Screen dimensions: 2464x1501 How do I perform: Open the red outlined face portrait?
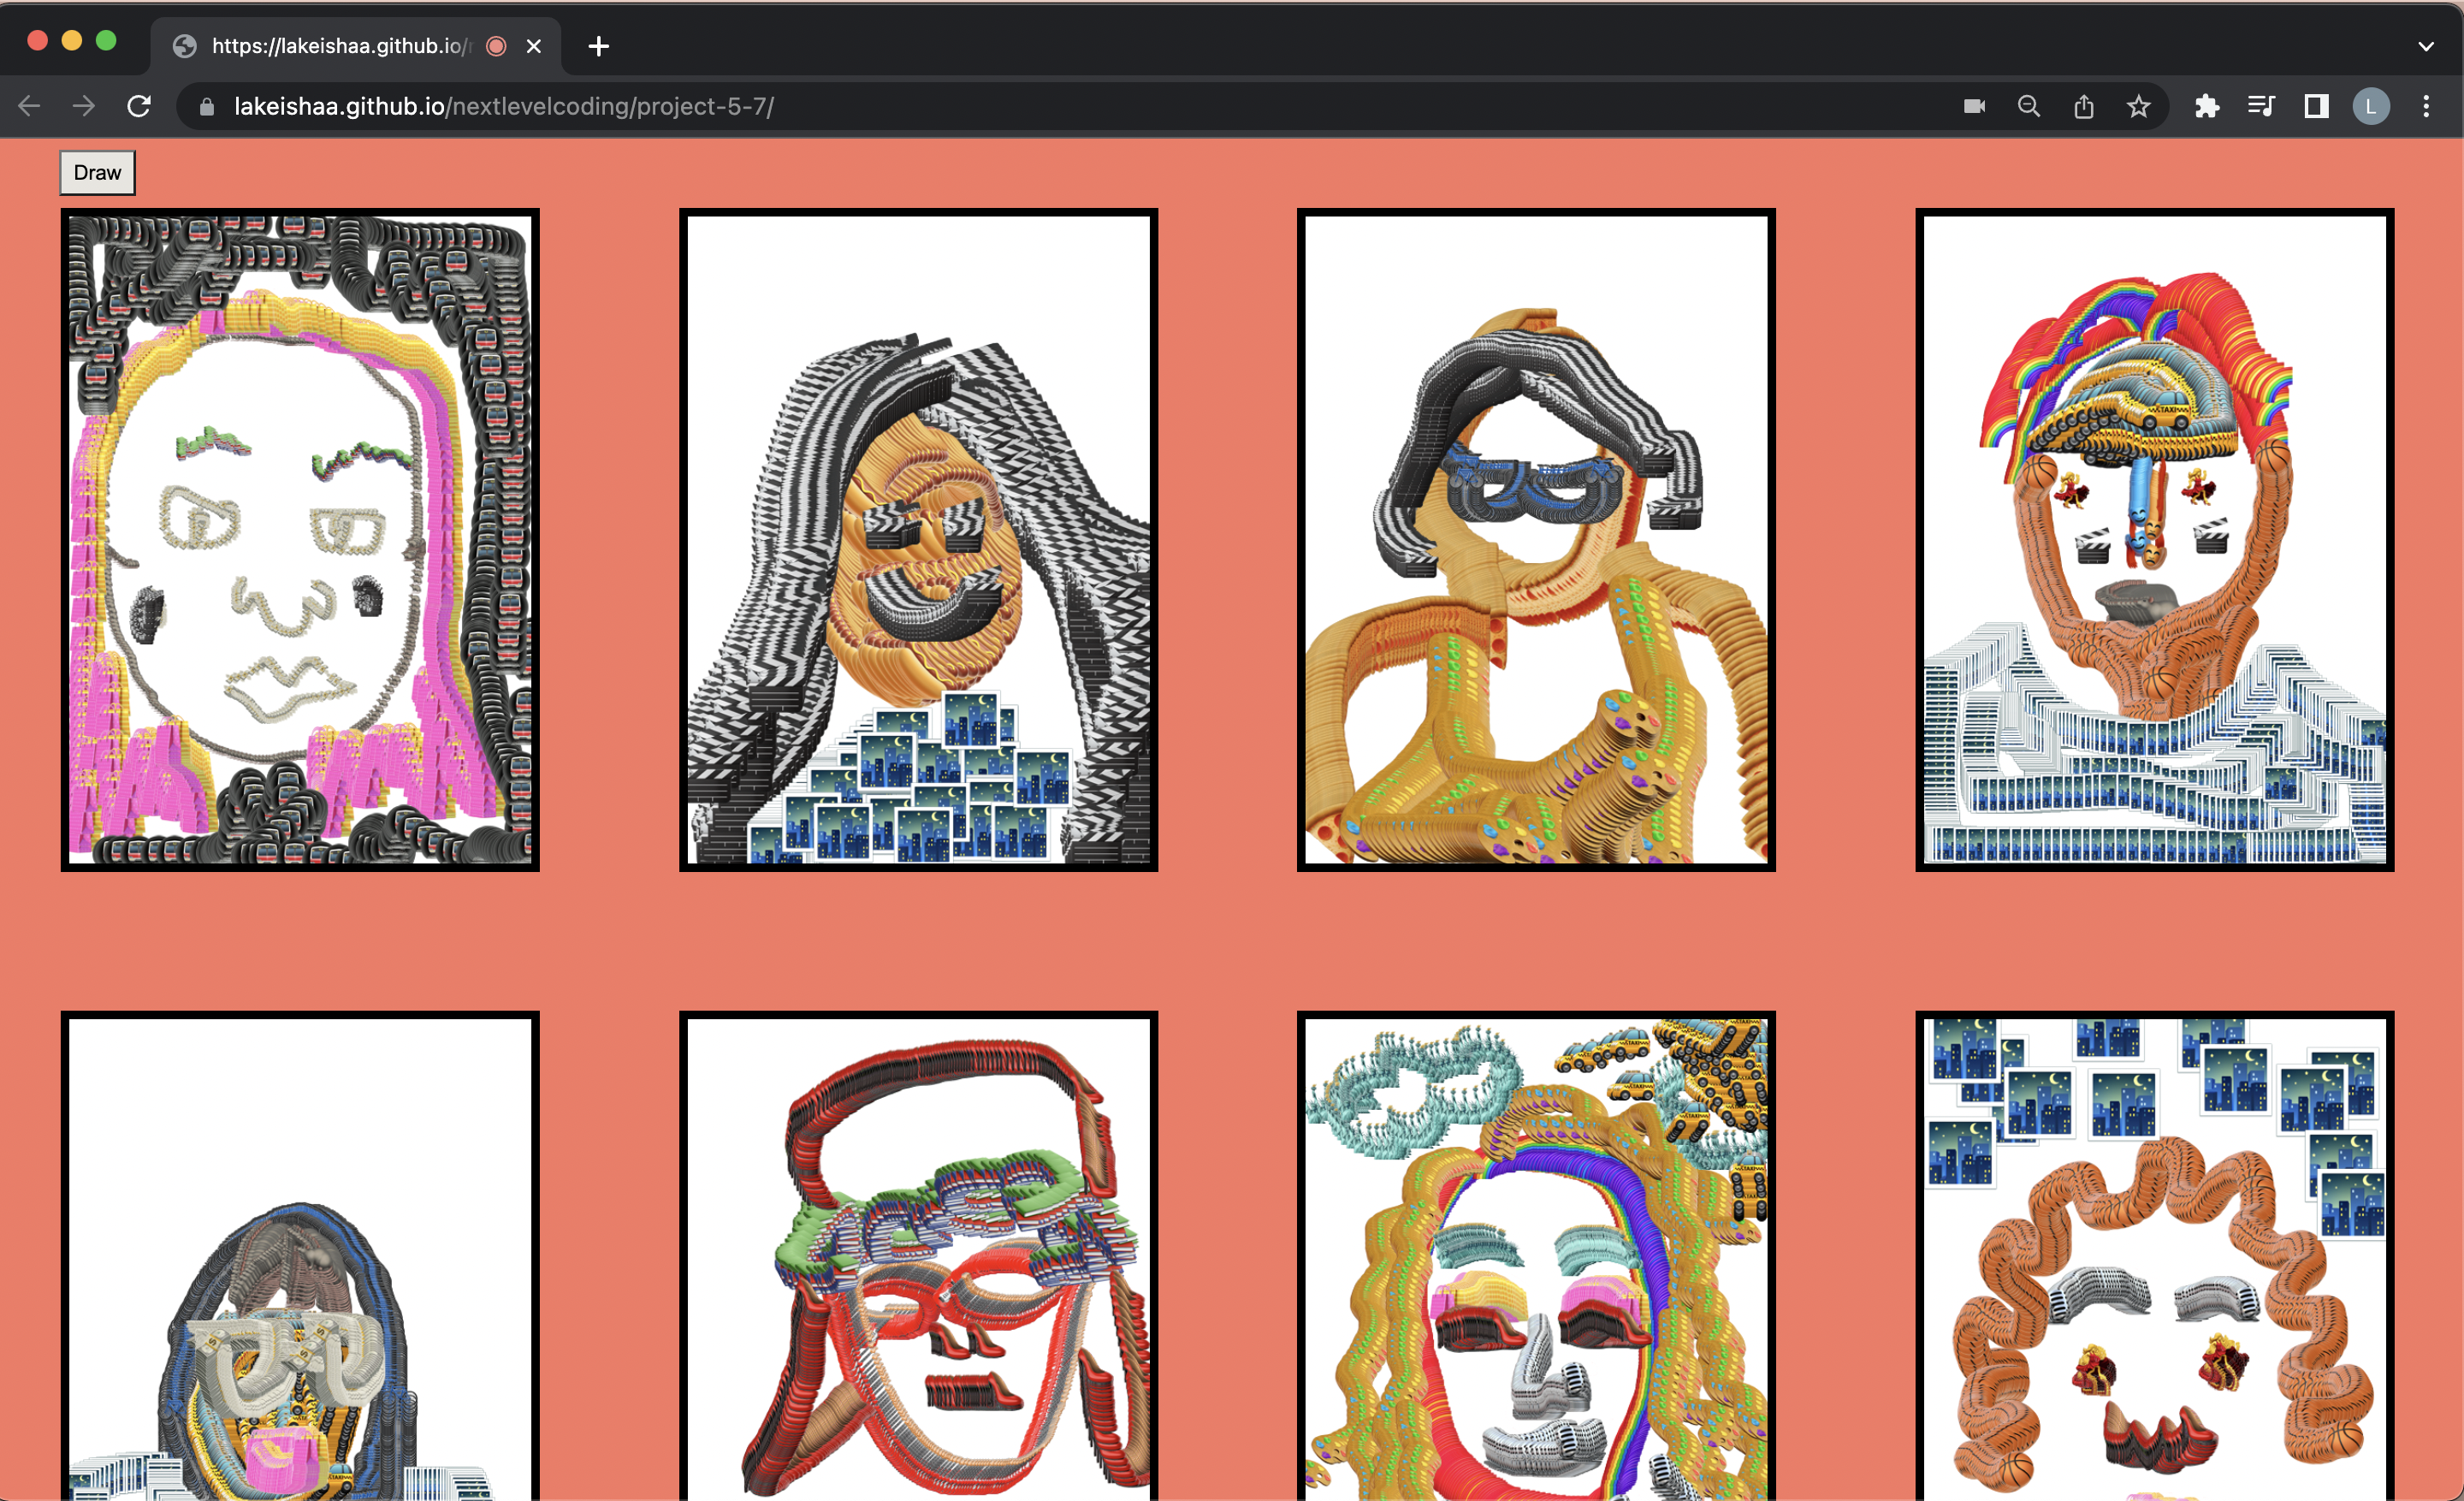coord(918,1256)
